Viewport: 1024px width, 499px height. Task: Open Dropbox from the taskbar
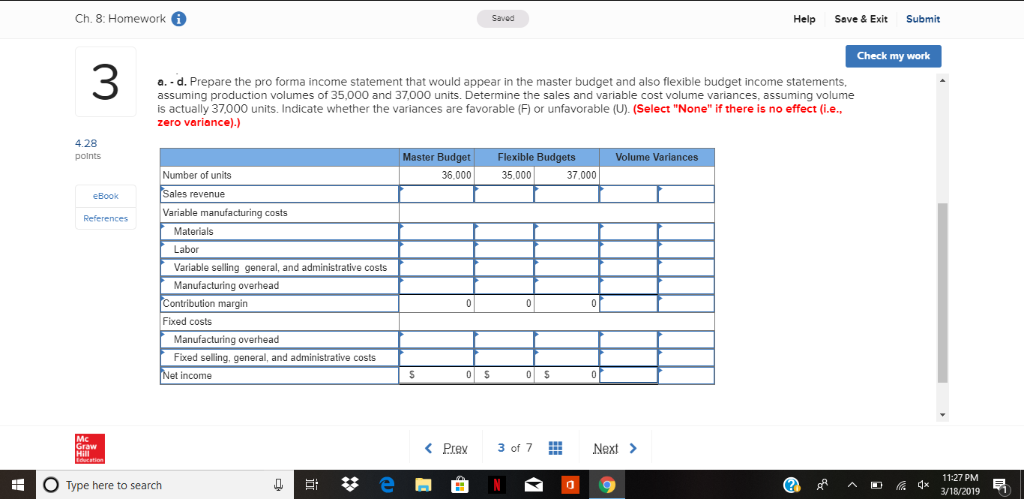pos(351,485)
